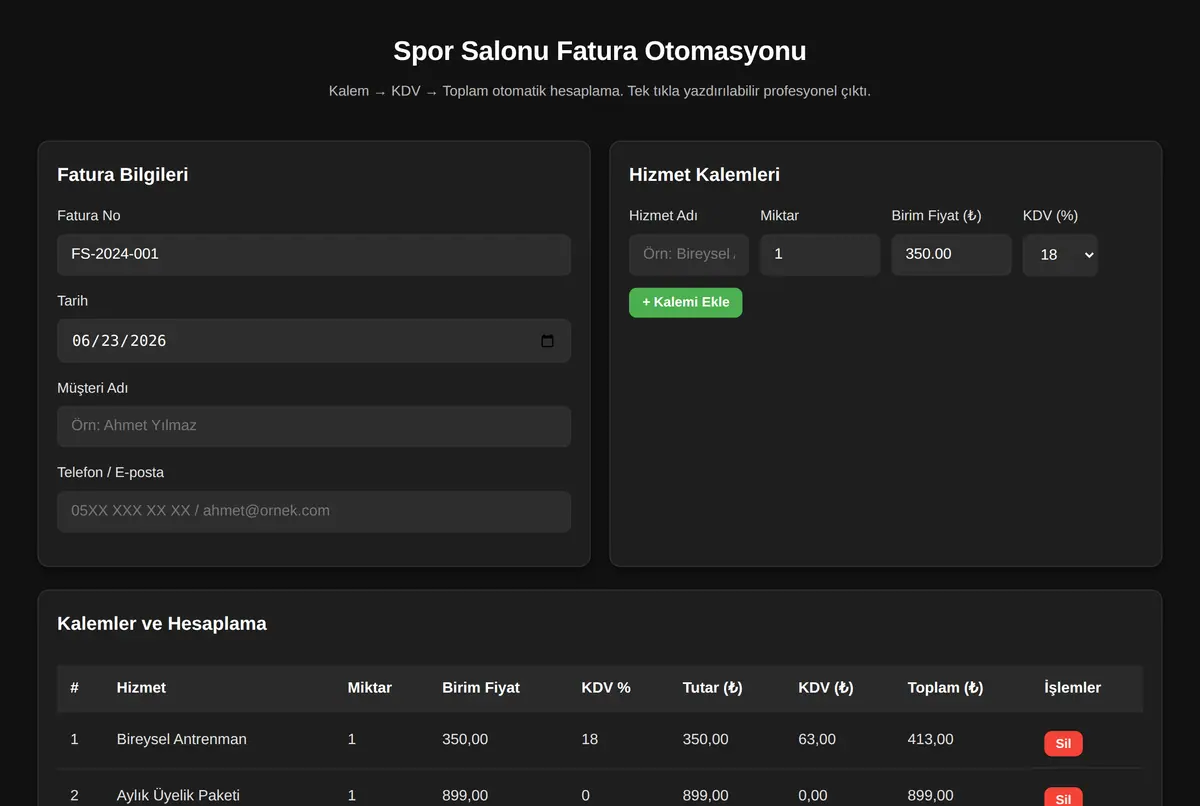Image resolution: width=1200 pixels, height=806 pixels.
Task: Click the 63,00 KDV cell
Action: click(x=817, y=740)
